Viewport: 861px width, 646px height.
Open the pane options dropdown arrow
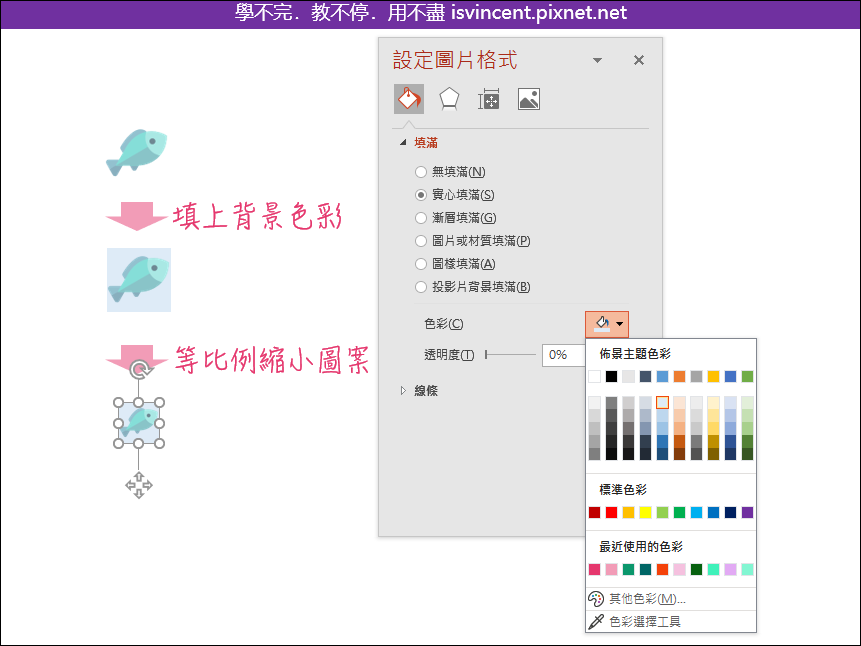click(597, 60)
